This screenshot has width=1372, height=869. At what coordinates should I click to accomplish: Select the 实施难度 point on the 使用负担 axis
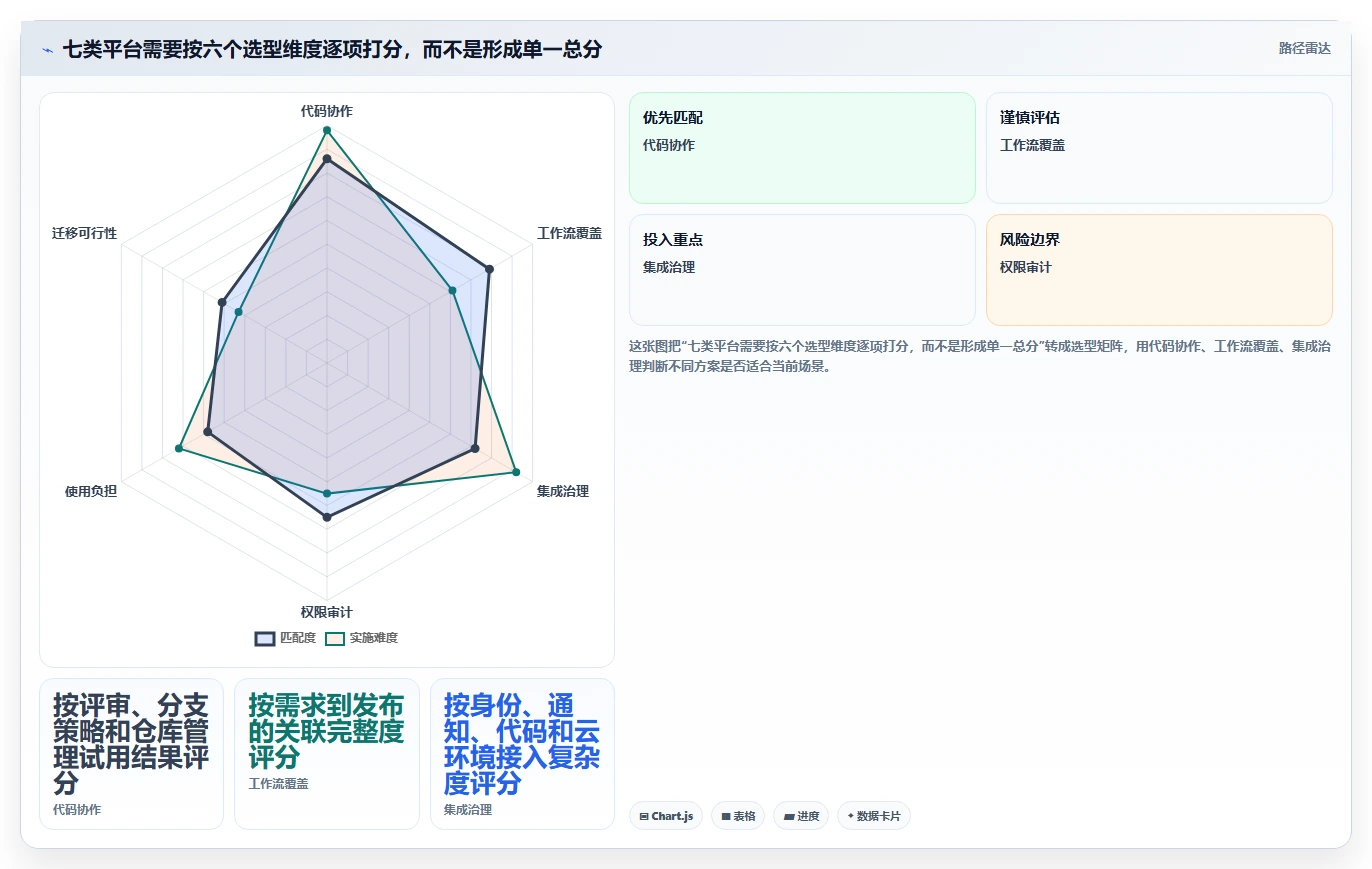pyautogui.click(x=178, y=448)
